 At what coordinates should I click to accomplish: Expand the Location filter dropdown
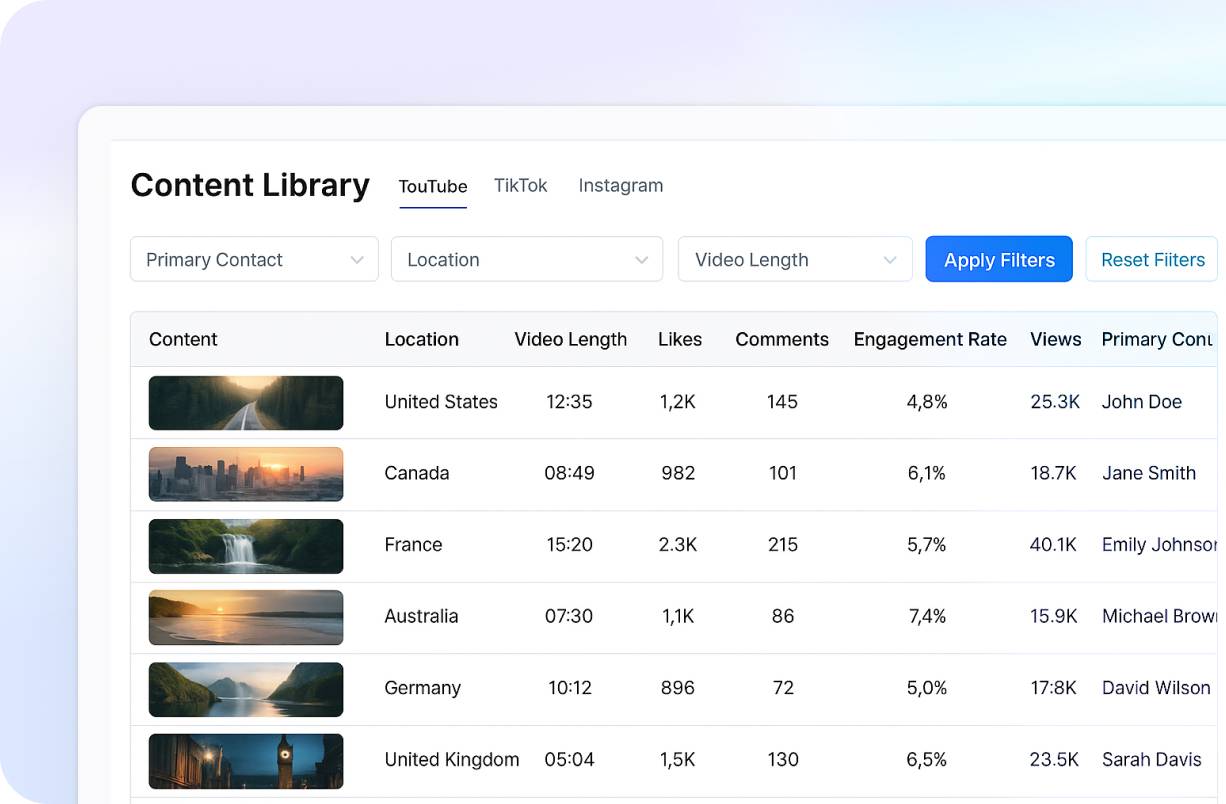pyautogui.click(x=526, y=260)
